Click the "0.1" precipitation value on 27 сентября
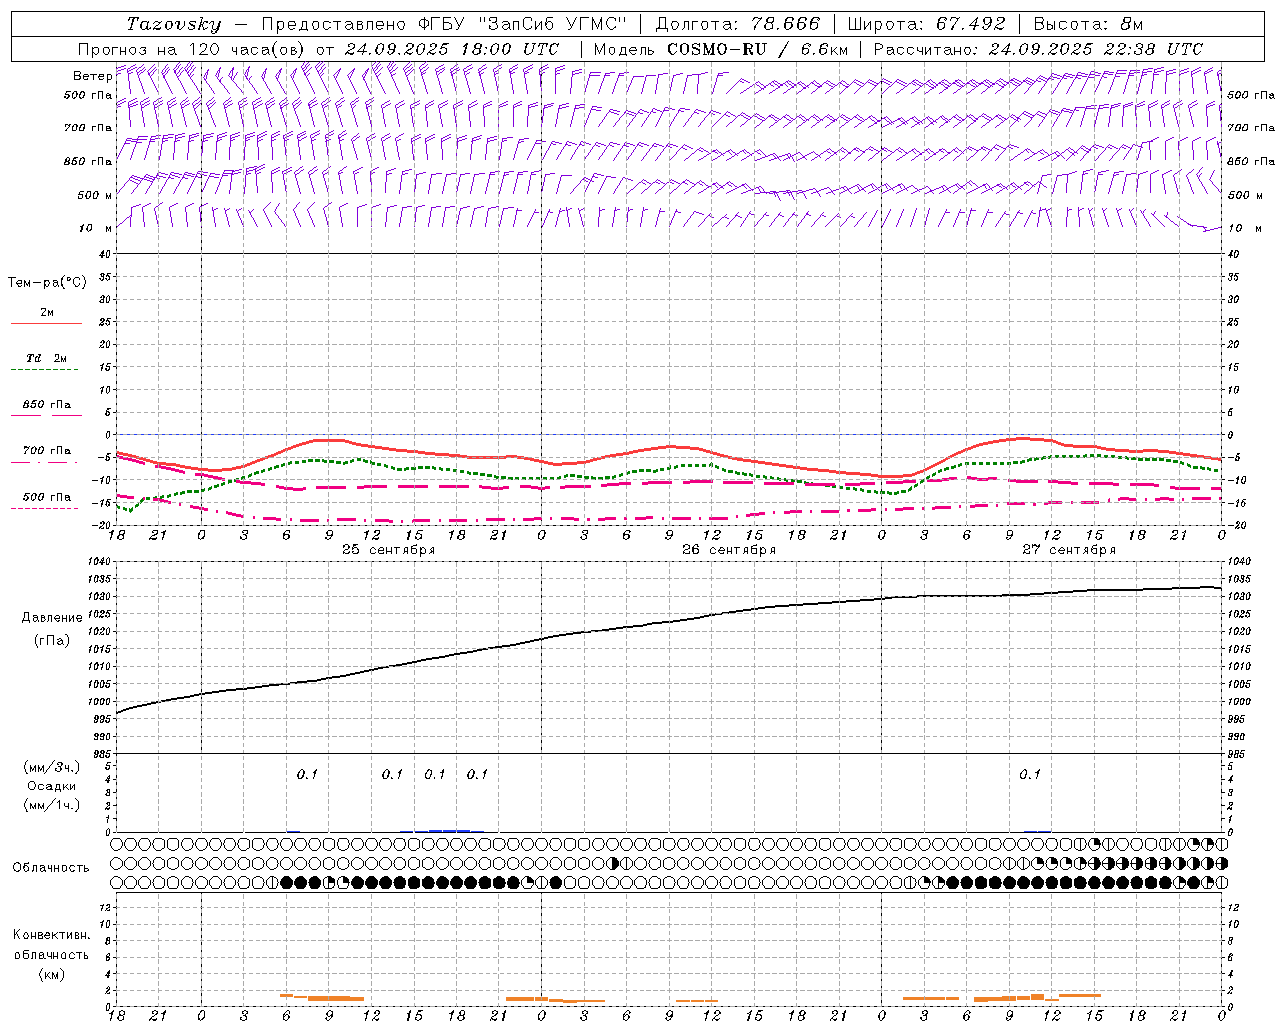Image resolution: width=1280 pixels, height=1024 pixels. coord(1030,774)
